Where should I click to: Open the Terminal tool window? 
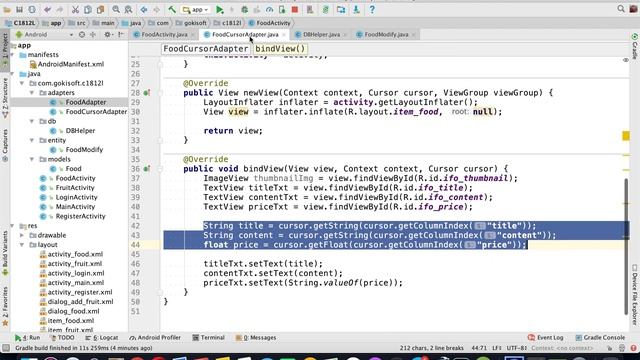pos(209,338)
